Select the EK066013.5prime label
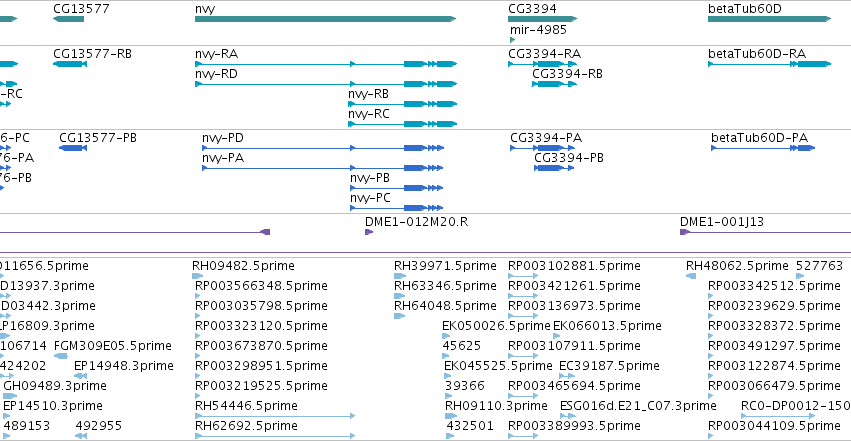Image resolution: width=851 pixels, height=441 pixels. click(607, 326)
